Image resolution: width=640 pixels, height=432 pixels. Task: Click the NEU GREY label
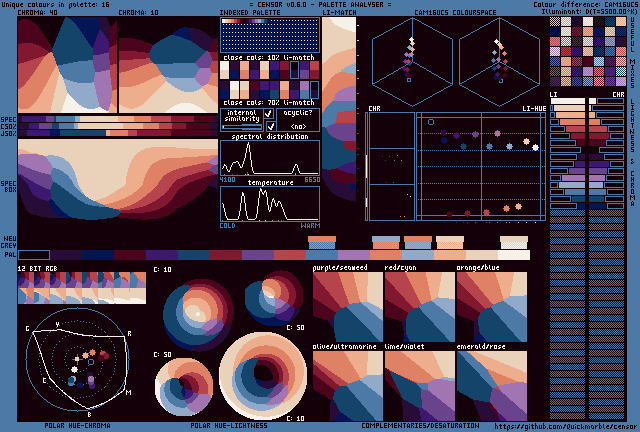[10, 242]
